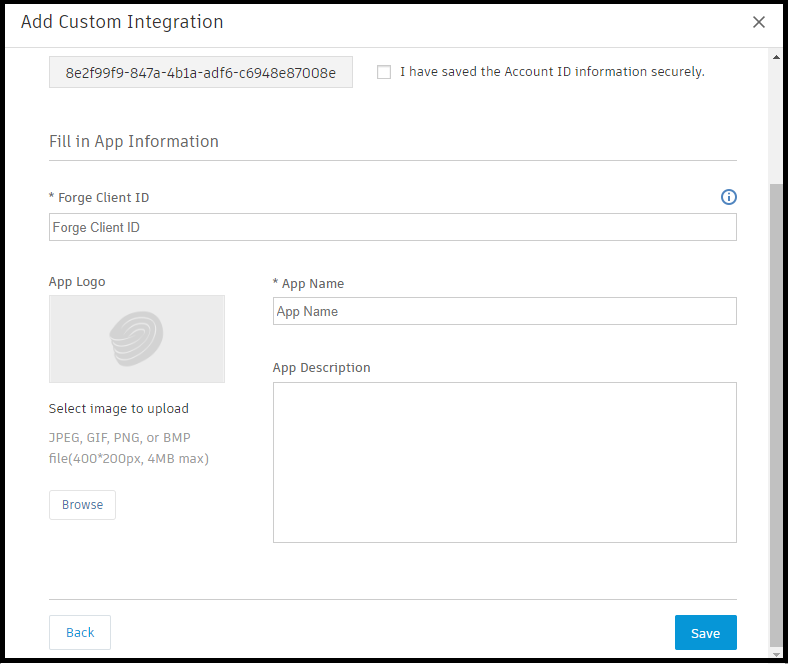Click into the App Name text box
788x664 pixels.
[504, 312]
